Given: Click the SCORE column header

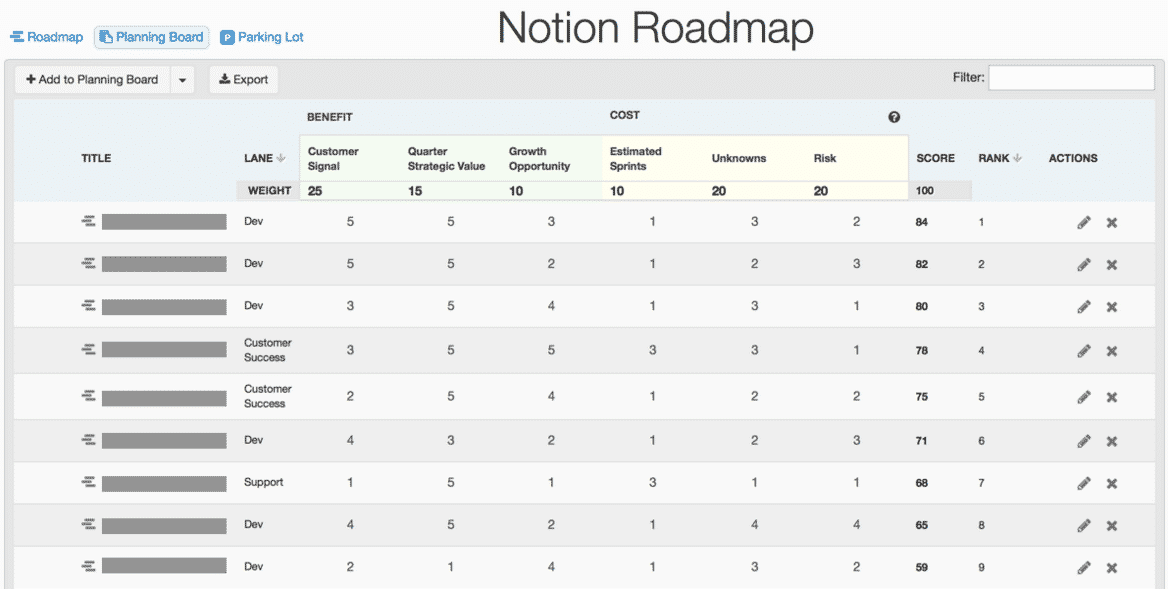Looking at the screenshot, I should coord(936,158).
